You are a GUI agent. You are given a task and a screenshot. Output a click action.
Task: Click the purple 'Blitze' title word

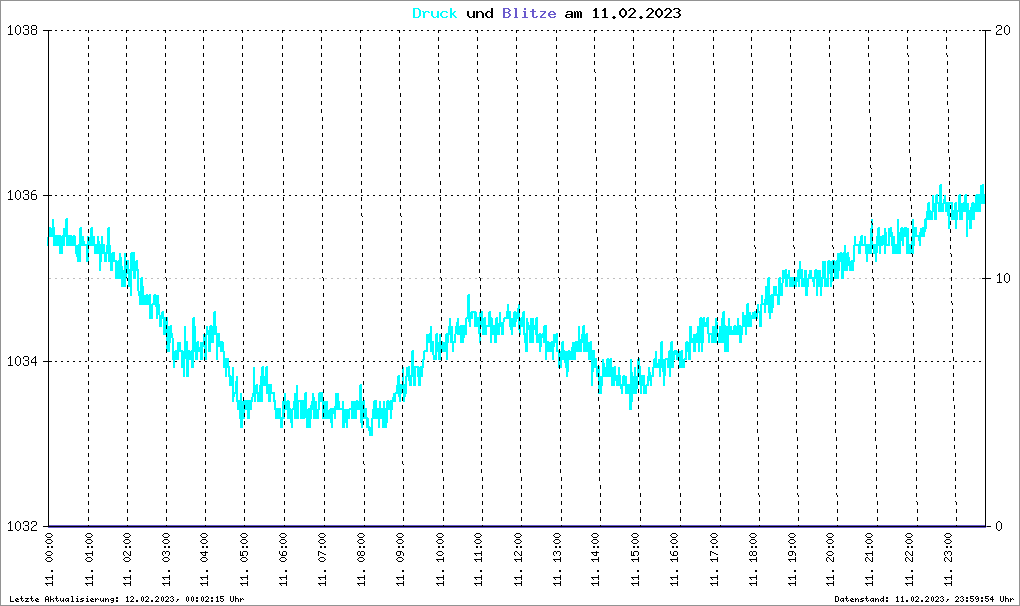(x=529, y=13)
